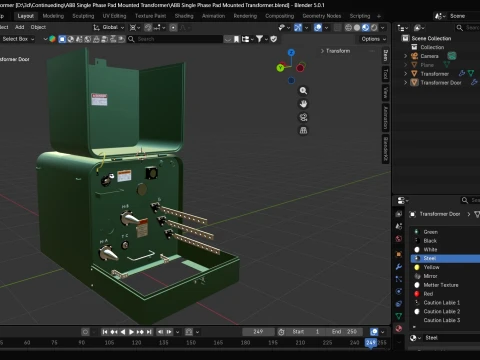This screenshot has width=480, height=360.
Task: Open the pivot point dropdown
Action: tap(135, 28)
